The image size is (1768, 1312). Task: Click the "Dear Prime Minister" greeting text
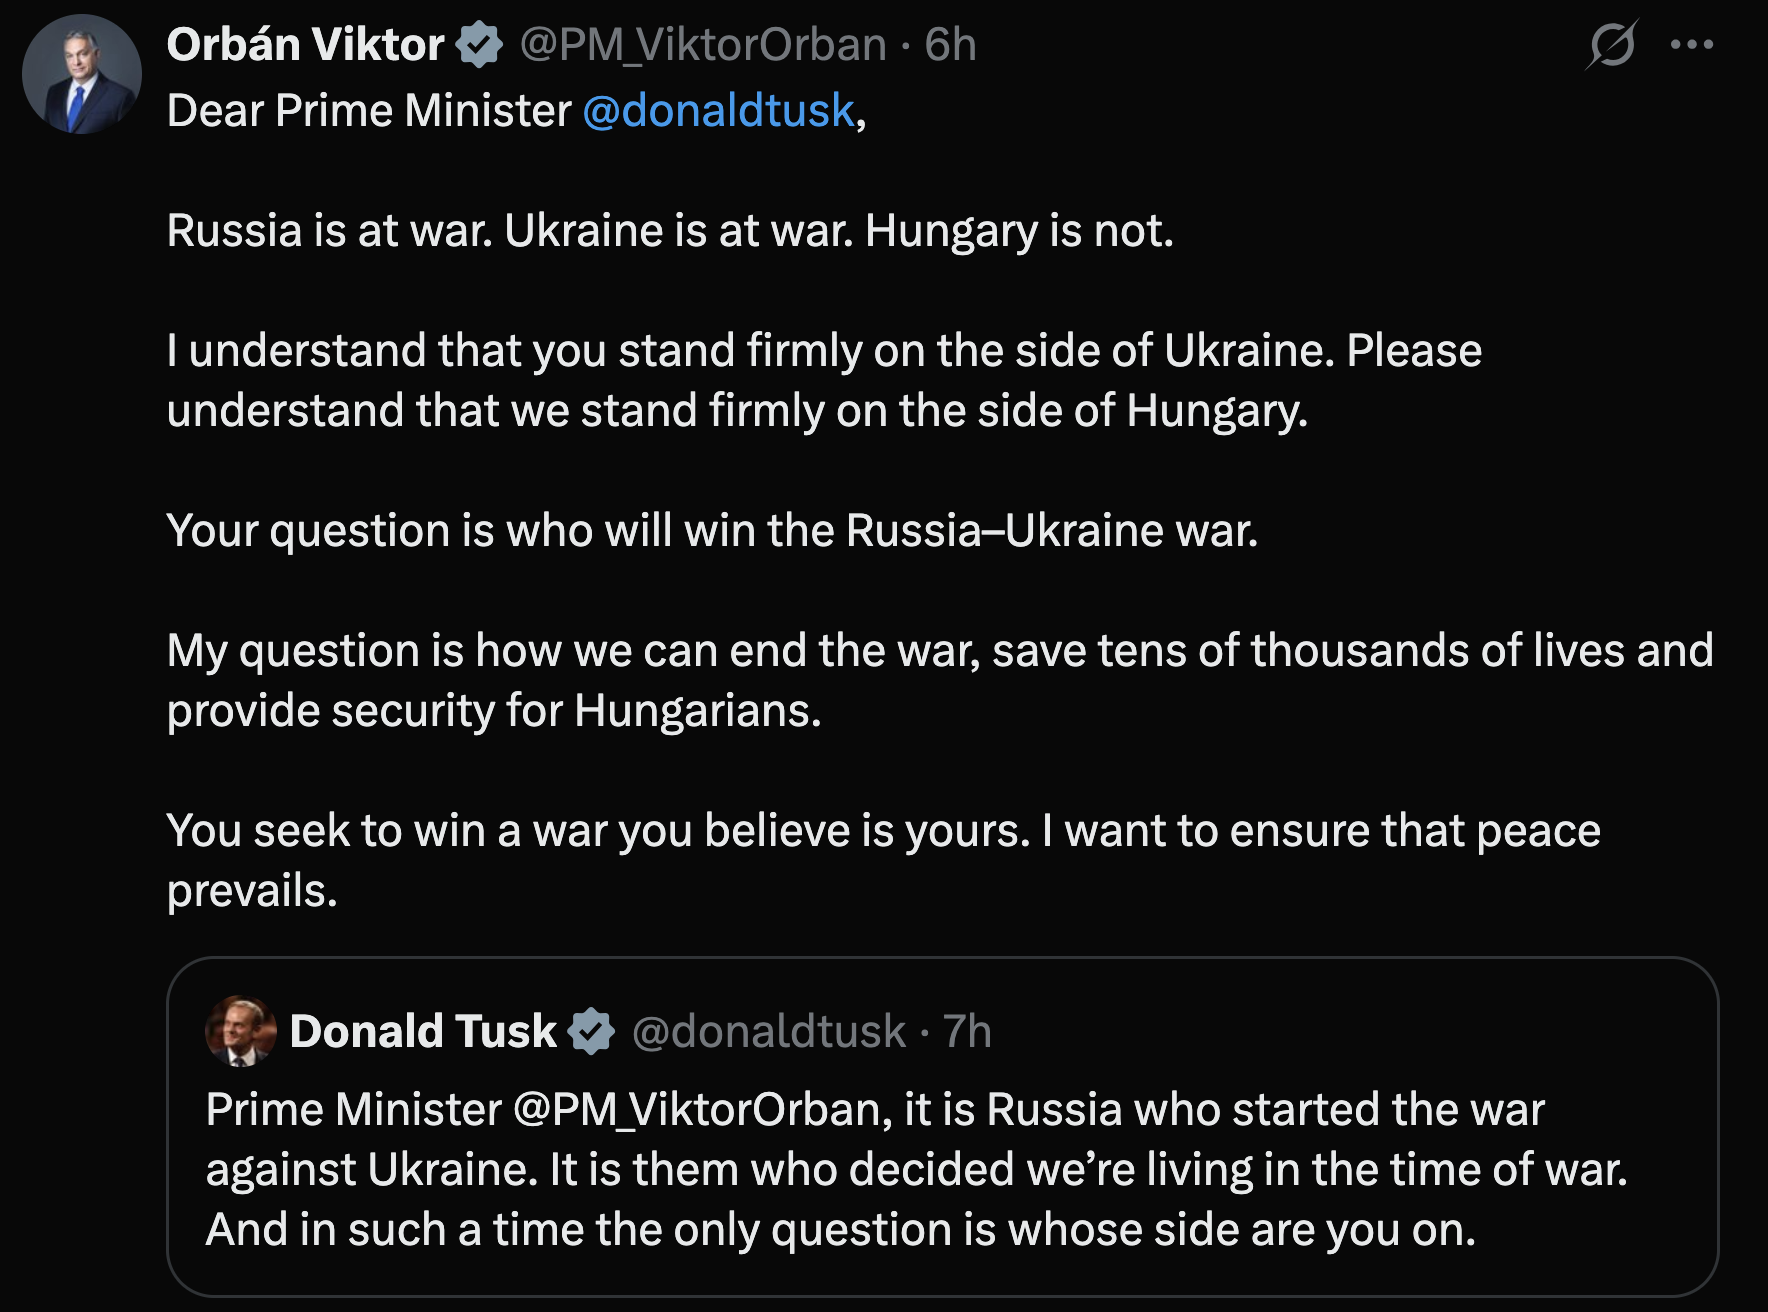(368, 111)
